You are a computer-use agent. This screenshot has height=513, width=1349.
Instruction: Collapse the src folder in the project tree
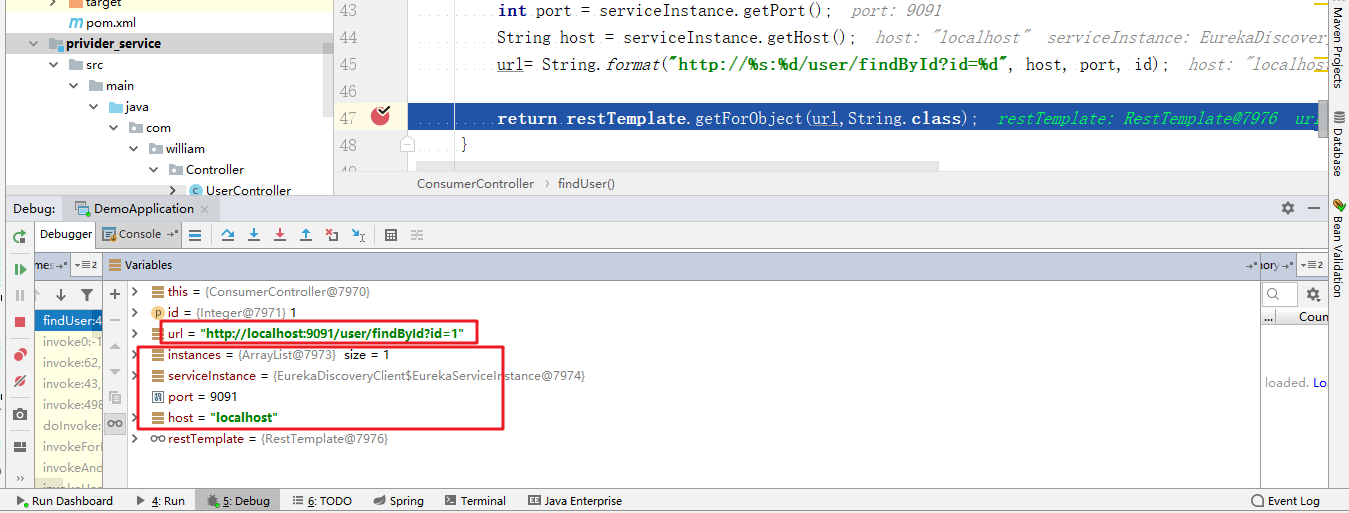54,64
